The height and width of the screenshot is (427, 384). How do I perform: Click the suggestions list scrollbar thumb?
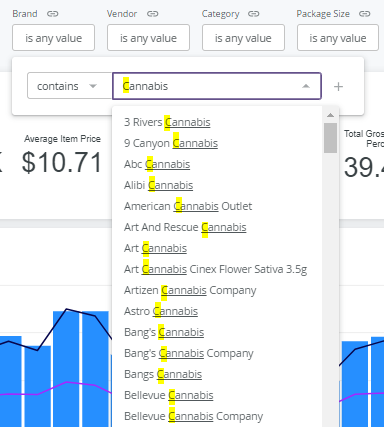click(x=330, y=138)
